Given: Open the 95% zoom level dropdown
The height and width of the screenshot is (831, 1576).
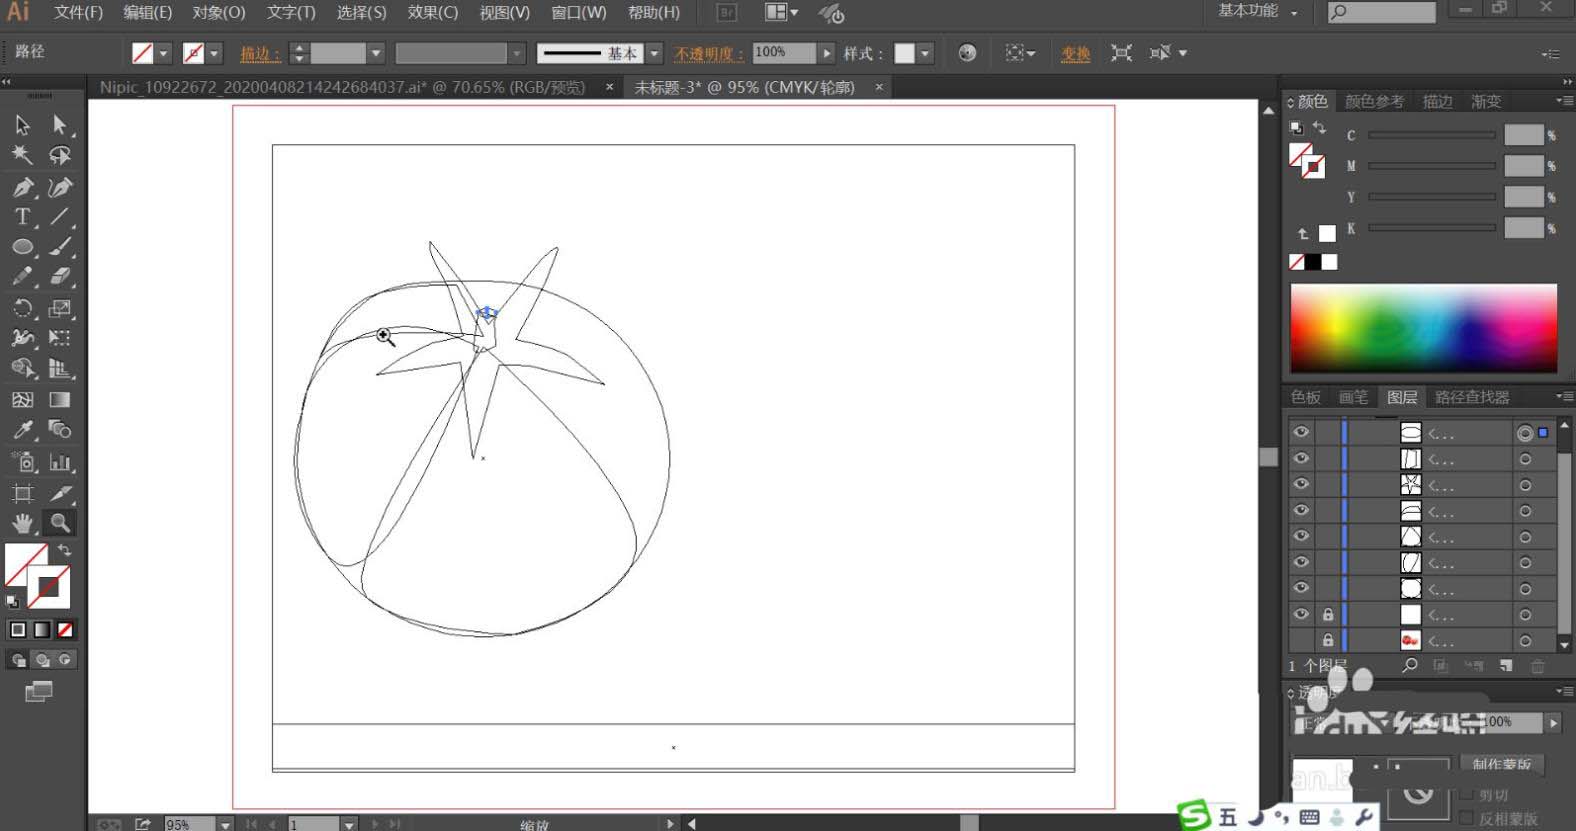Looking at the screenshot, I should click(x=225, y=824).
